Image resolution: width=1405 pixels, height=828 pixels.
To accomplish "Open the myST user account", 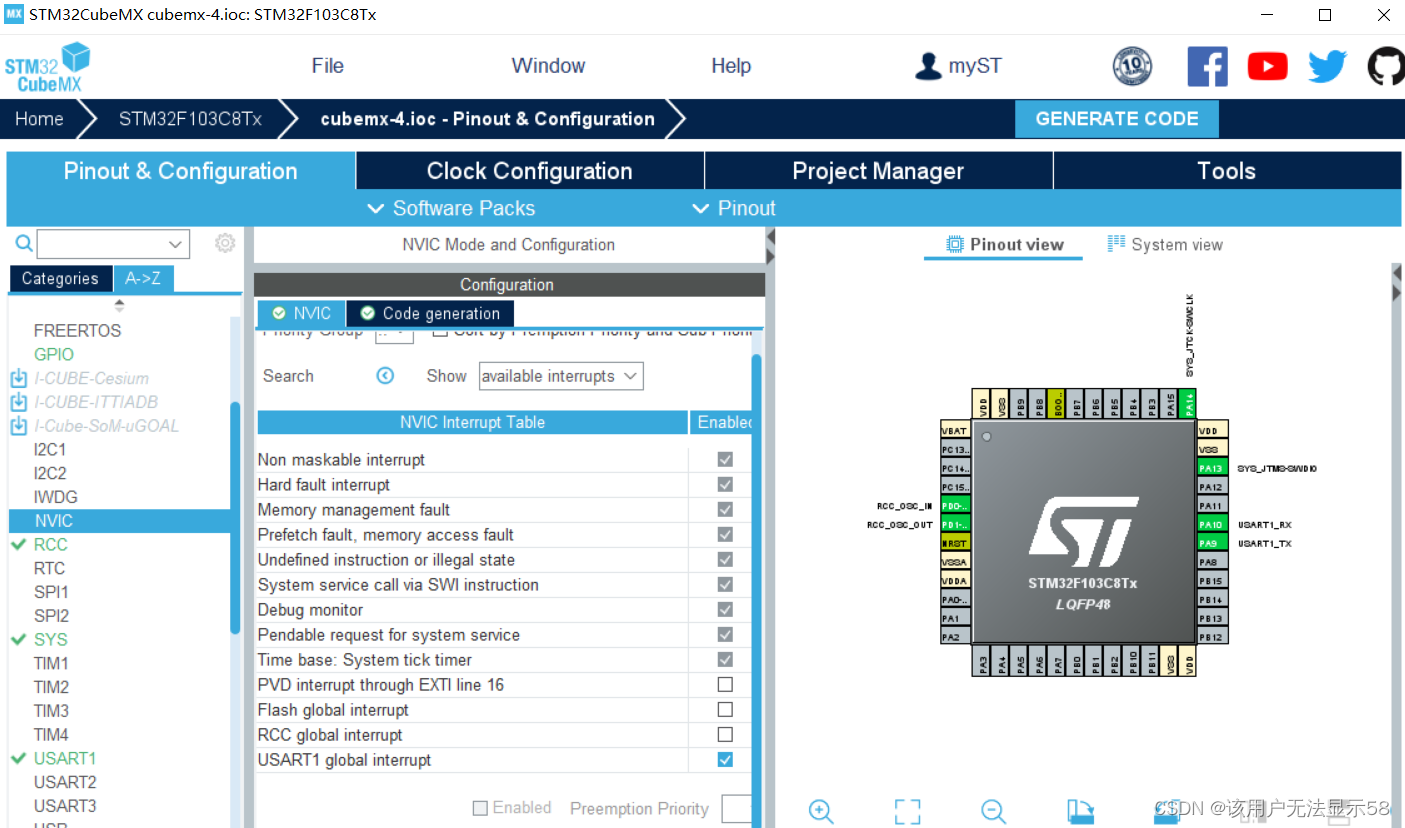I will tap(958, 66).
